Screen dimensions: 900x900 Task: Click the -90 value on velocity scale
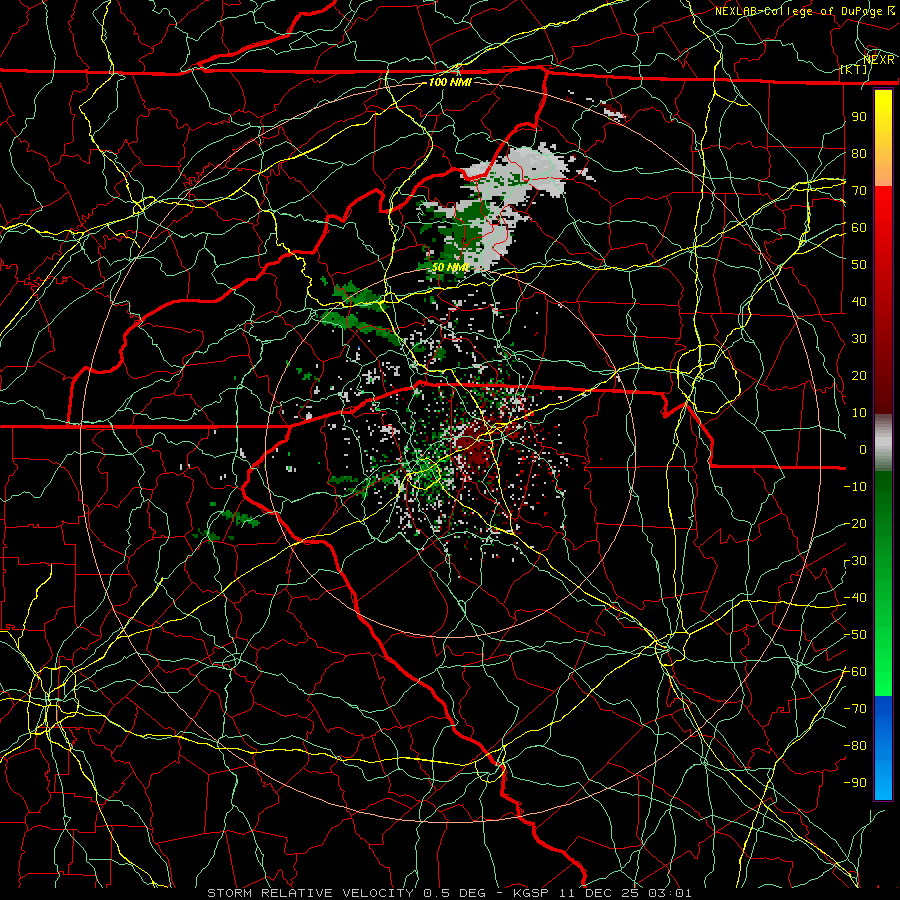855,783
